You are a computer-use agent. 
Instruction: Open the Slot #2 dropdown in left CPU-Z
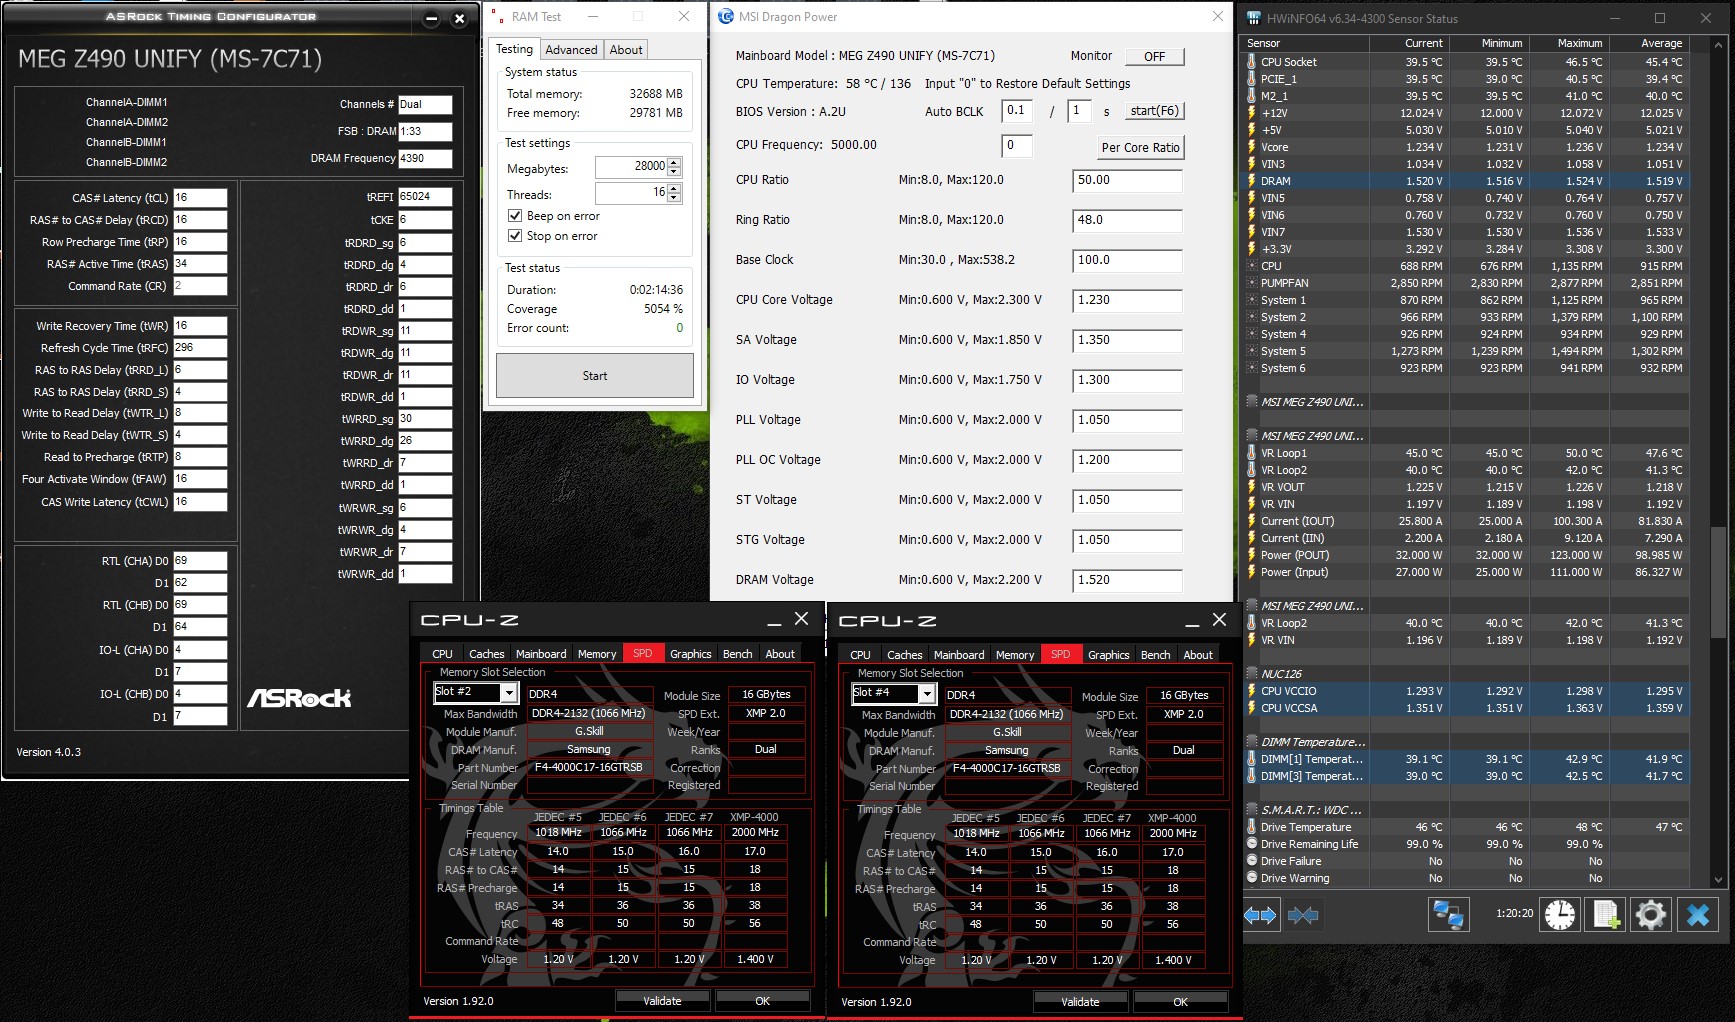pyautogui.click(x=508, y=693)
